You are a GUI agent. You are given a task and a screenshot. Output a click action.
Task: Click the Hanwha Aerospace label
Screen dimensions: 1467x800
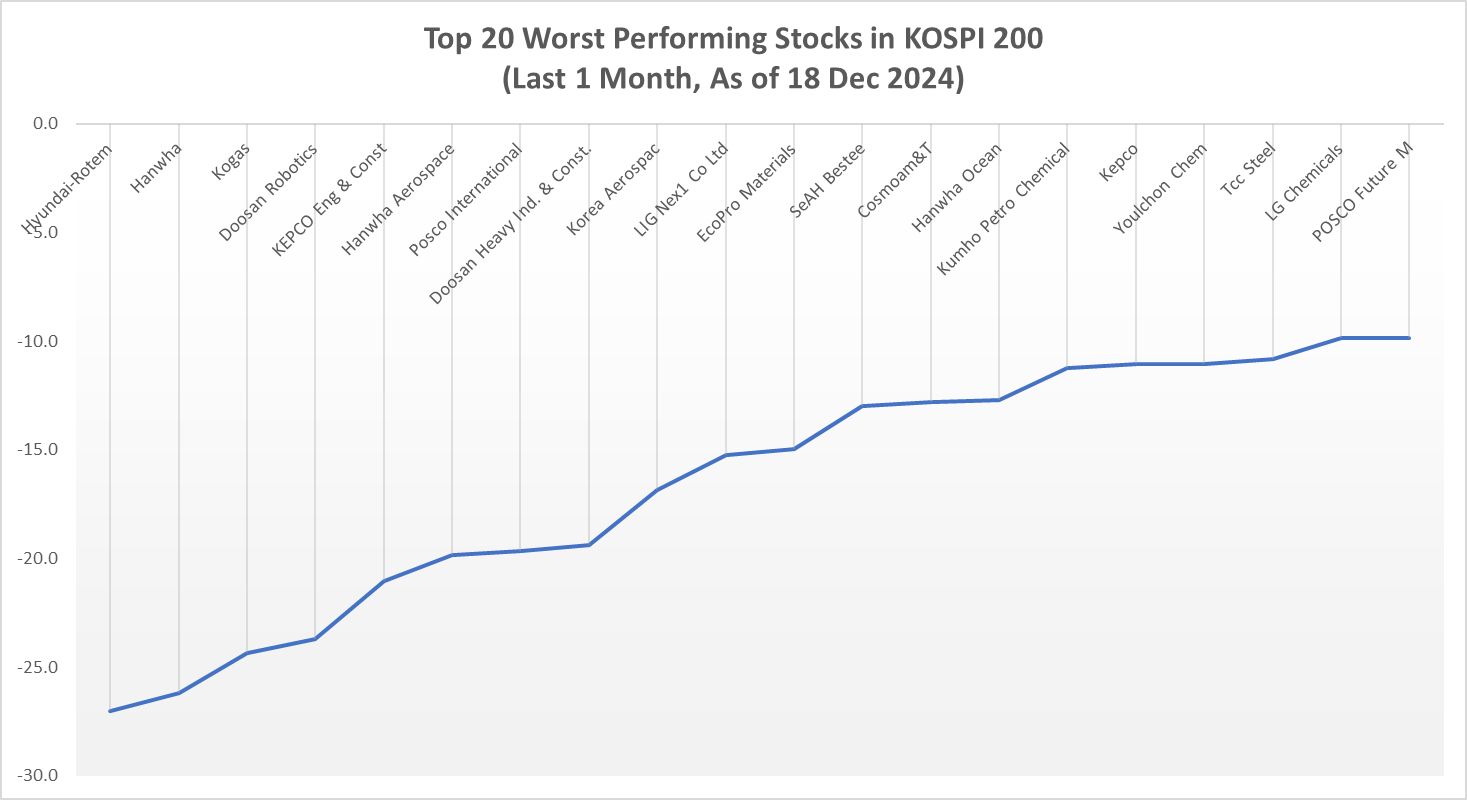tap(399, 199)
